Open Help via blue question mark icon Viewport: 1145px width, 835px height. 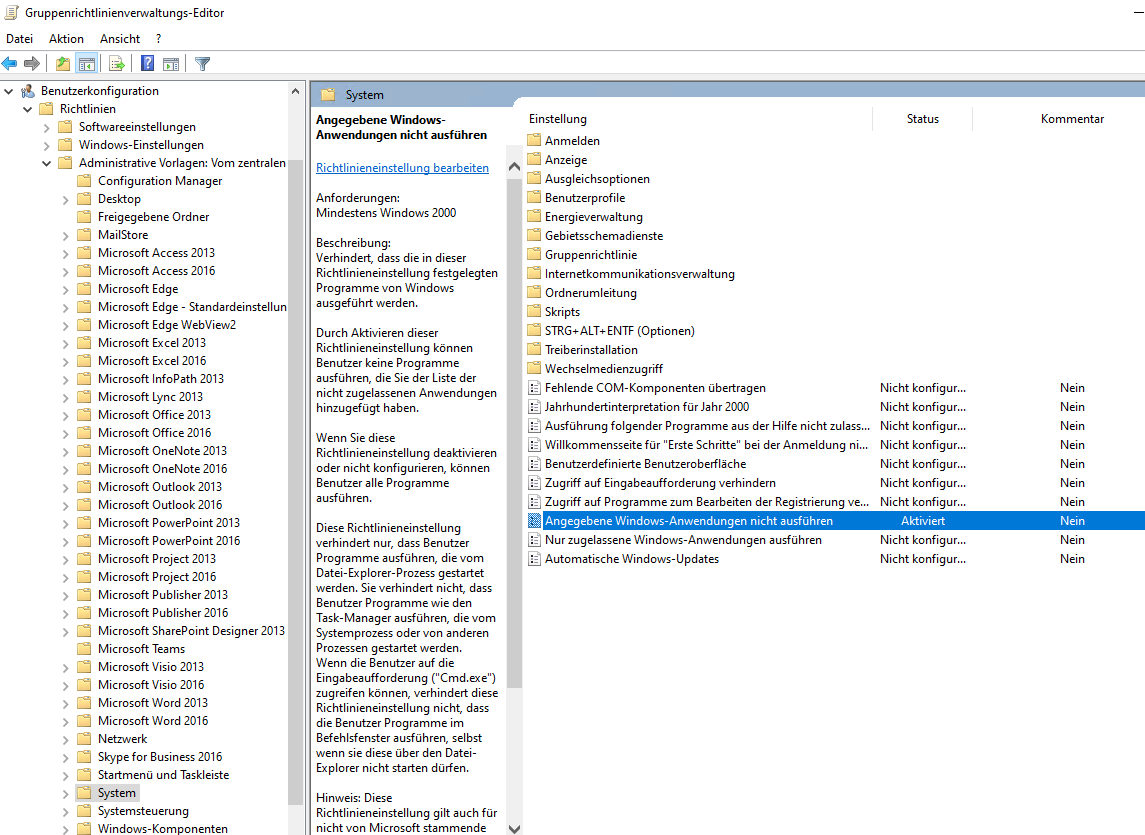(147, 64)
